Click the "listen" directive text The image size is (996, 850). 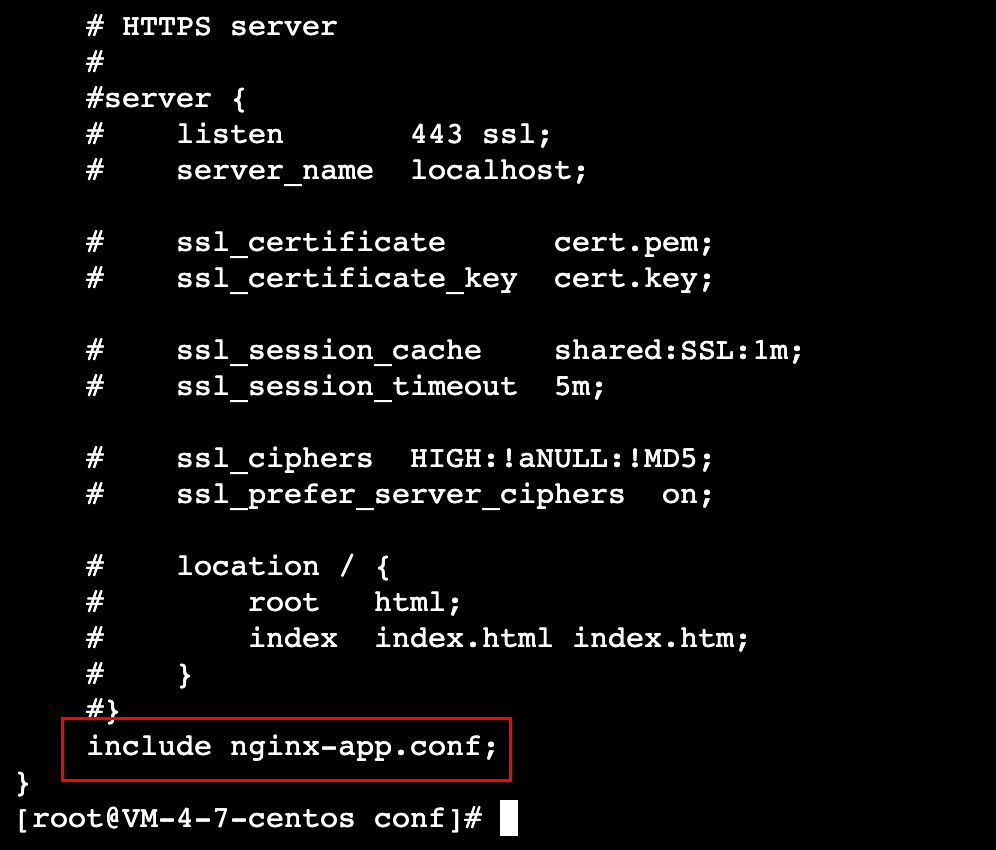[x=230, y=134]
